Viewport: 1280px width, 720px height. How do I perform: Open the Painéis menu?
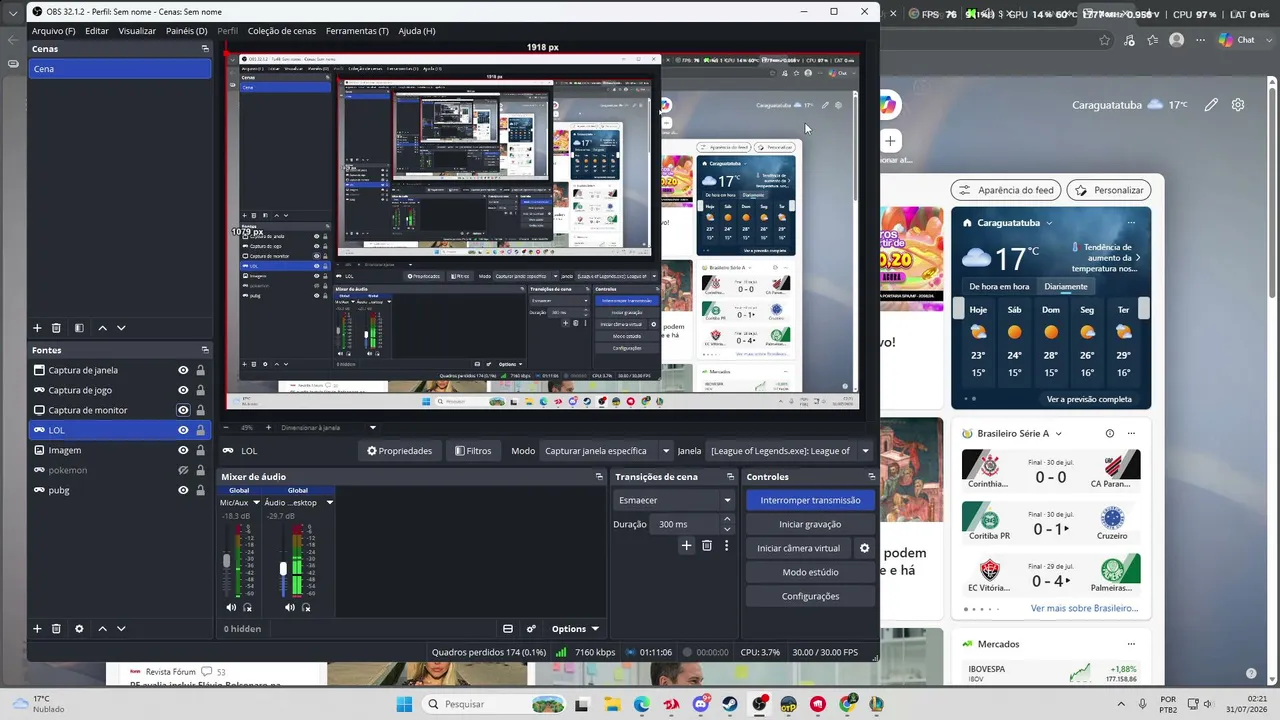(187, 31)
